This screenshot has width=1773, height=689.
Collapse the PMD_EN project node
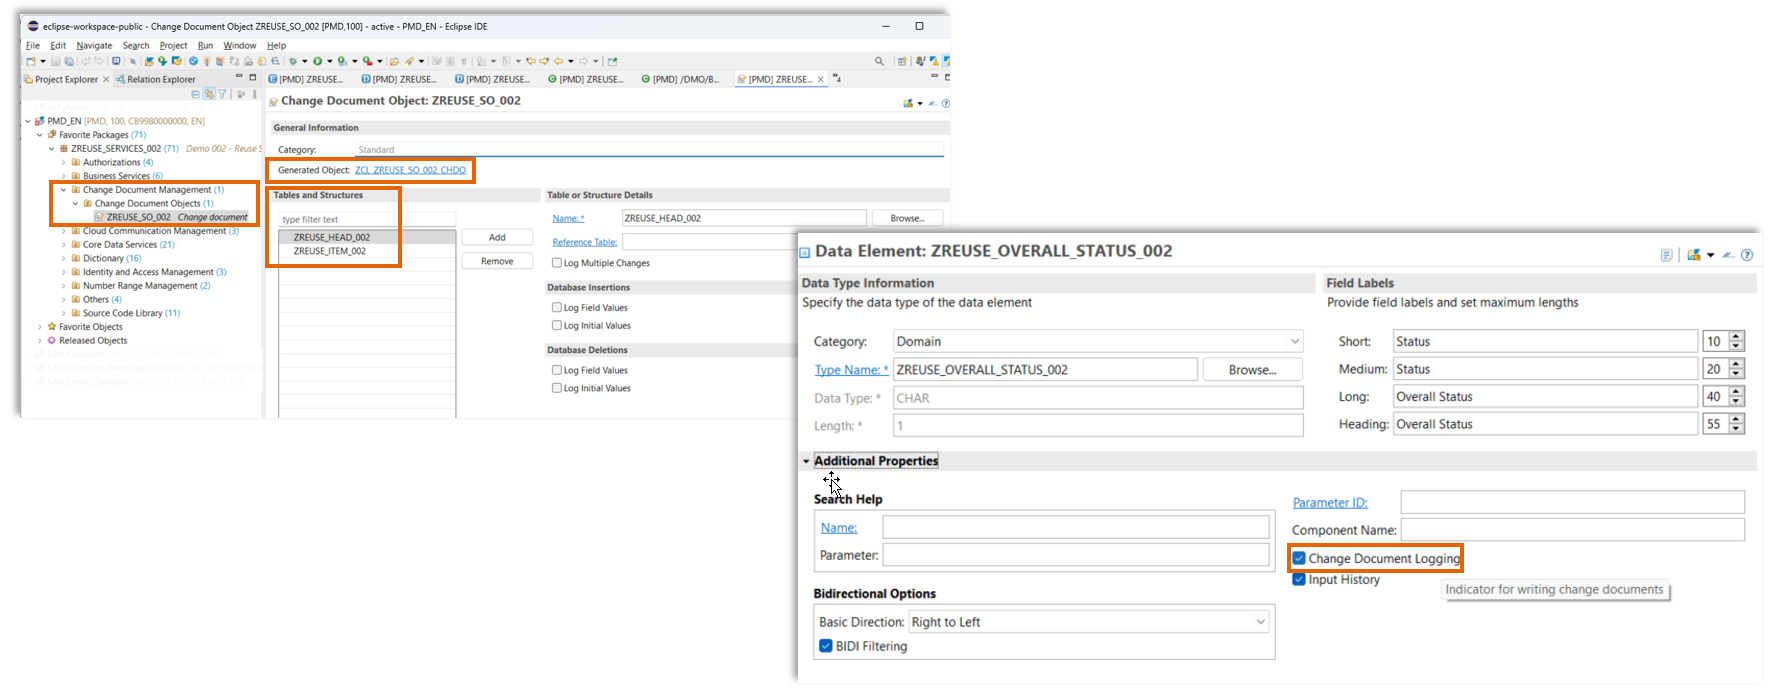pyautogui.click(x=28, y=121)
